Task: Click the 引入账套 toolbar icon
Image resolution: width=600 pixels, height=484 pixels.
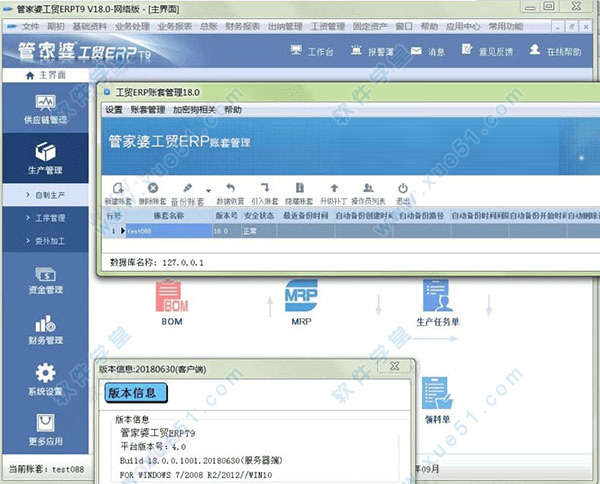Action: click(x=265, y=188)
